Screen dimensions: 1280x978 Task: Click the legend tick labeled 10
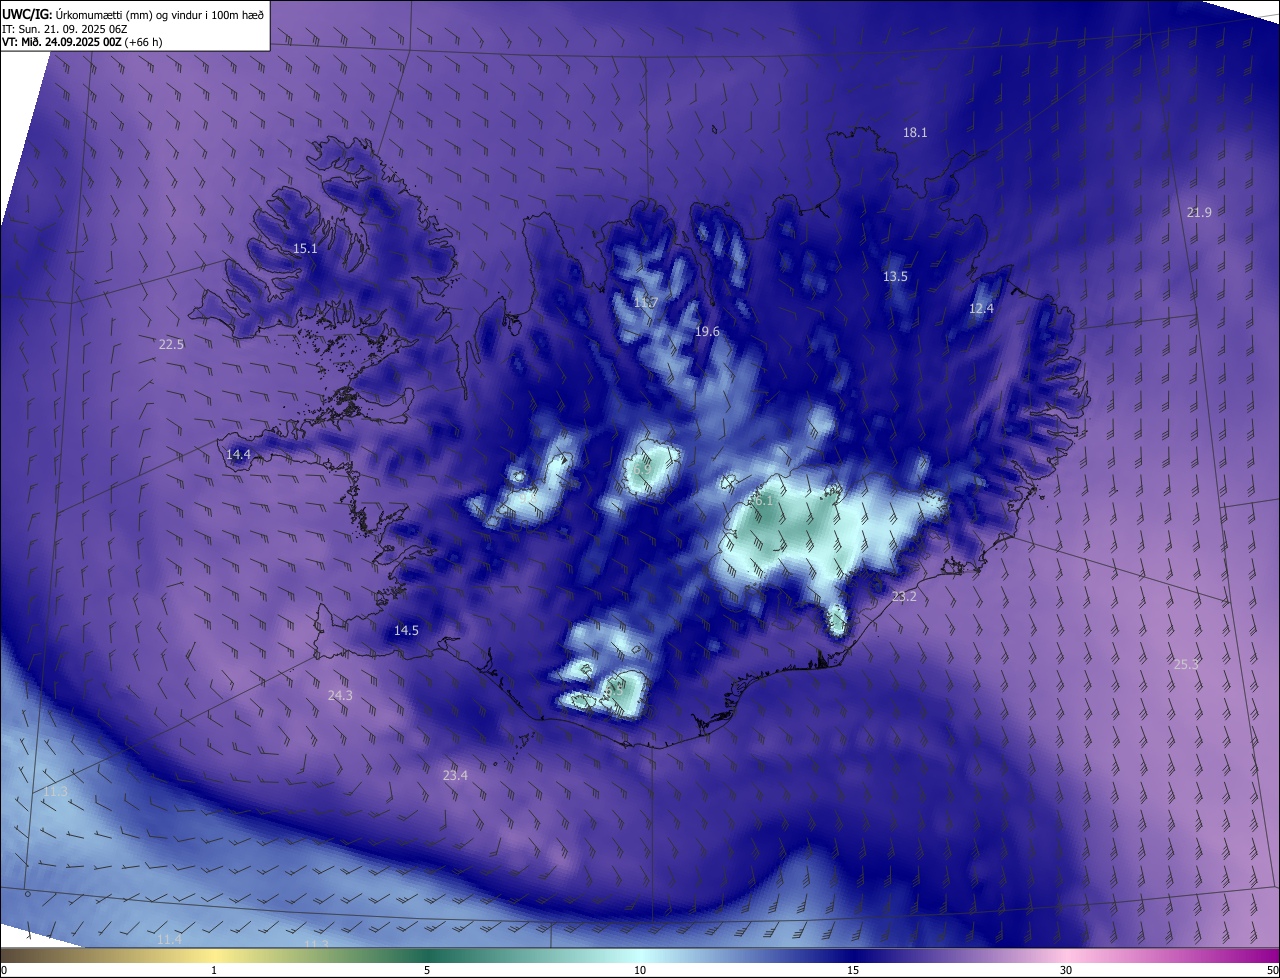(x=640, y=970)
